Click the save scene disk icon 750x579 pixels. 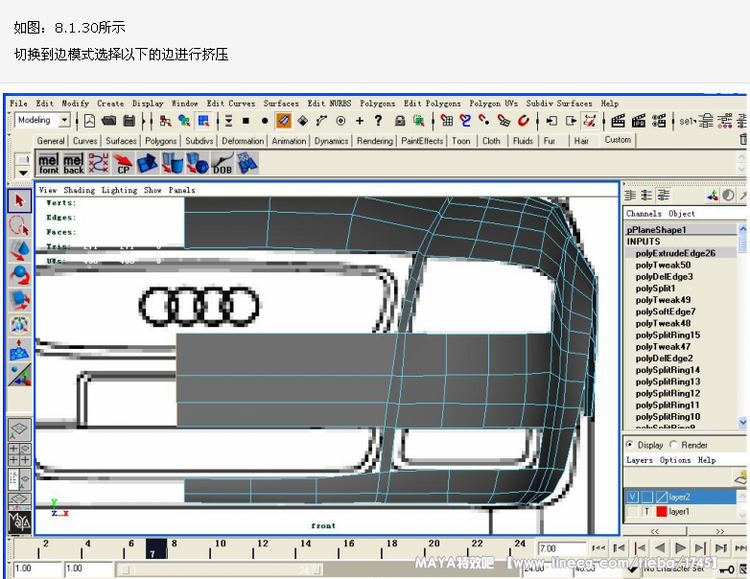(129, 121)
